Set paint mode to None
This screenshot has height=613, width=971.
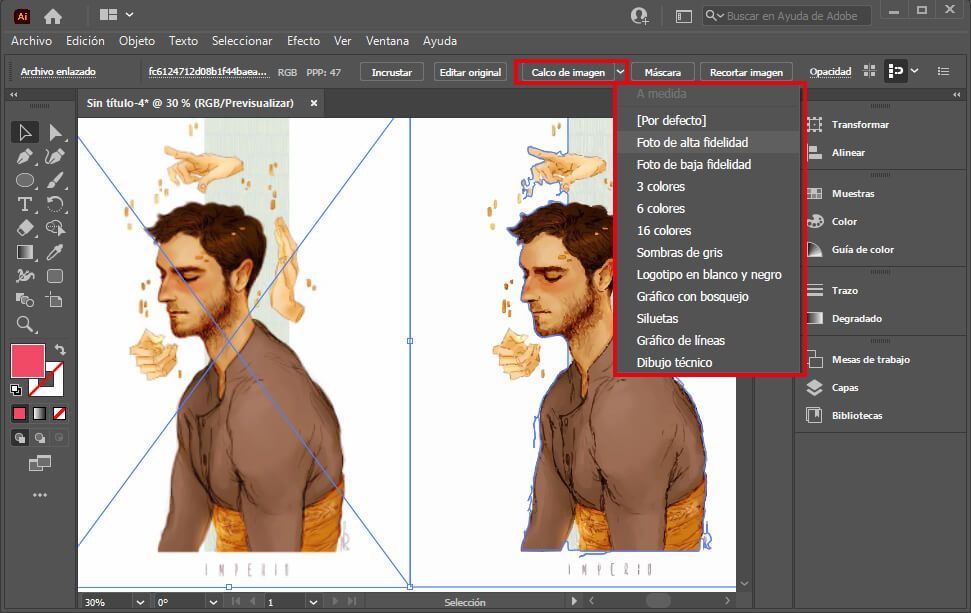point(60,413)
